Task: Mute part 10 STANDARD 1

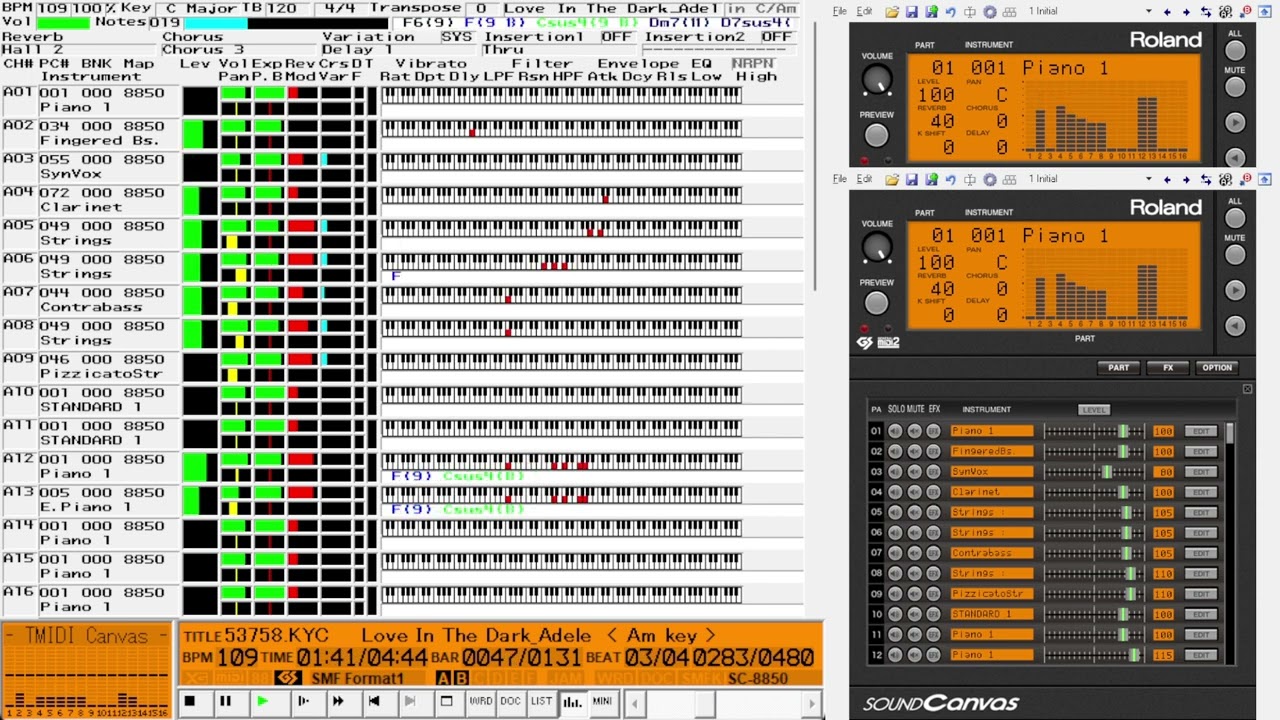Action: (914, 614)
